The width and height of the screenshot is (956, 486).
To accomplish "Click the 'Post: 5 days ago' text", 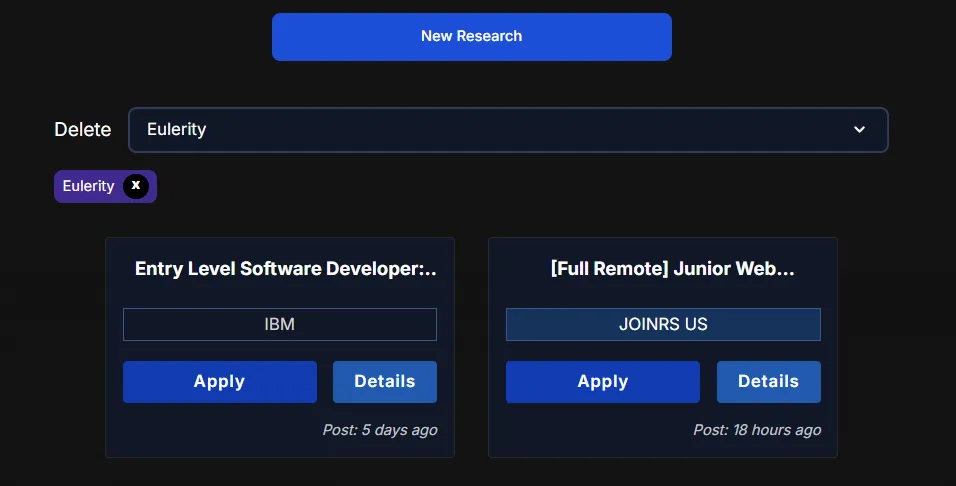I will pos(380,430).
